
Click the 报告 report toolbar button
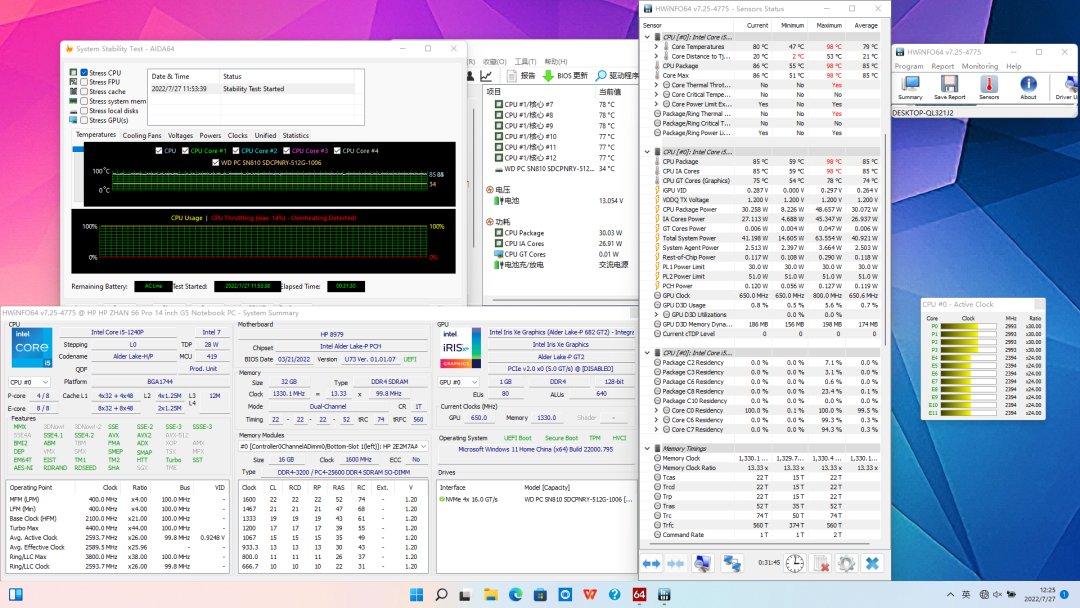(520, 75)
